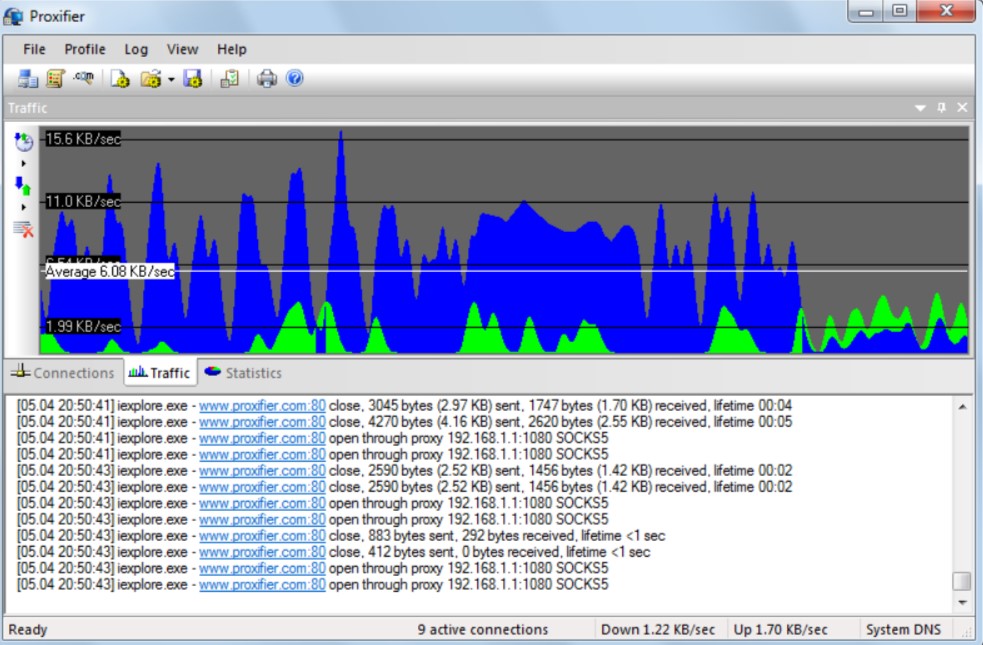Toggle auto-hide pin on Traffic panel
The image size is (983, 645).
pos(942,108)
